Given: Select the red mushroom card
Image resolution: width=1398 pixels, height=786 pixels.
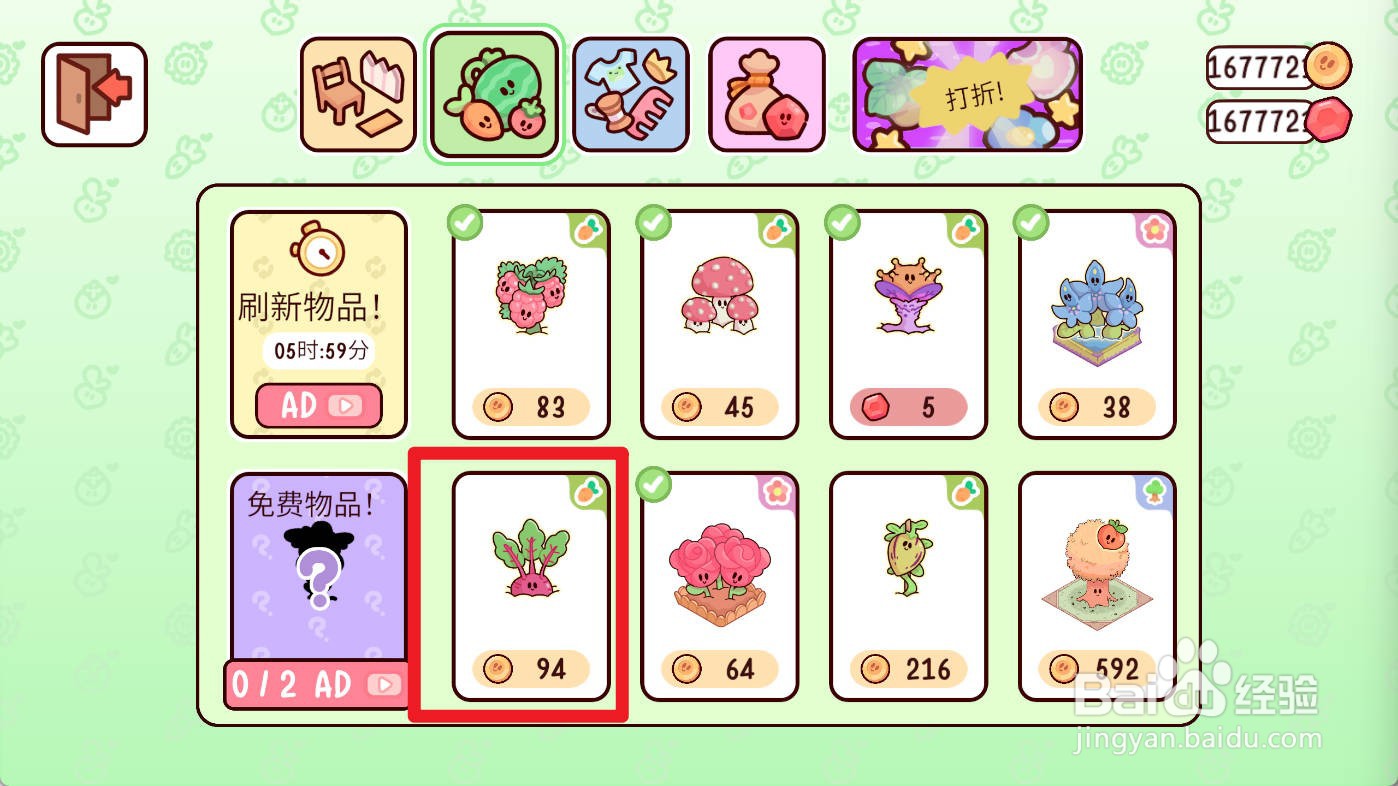Looking at the screenshot, I should 720,324.
